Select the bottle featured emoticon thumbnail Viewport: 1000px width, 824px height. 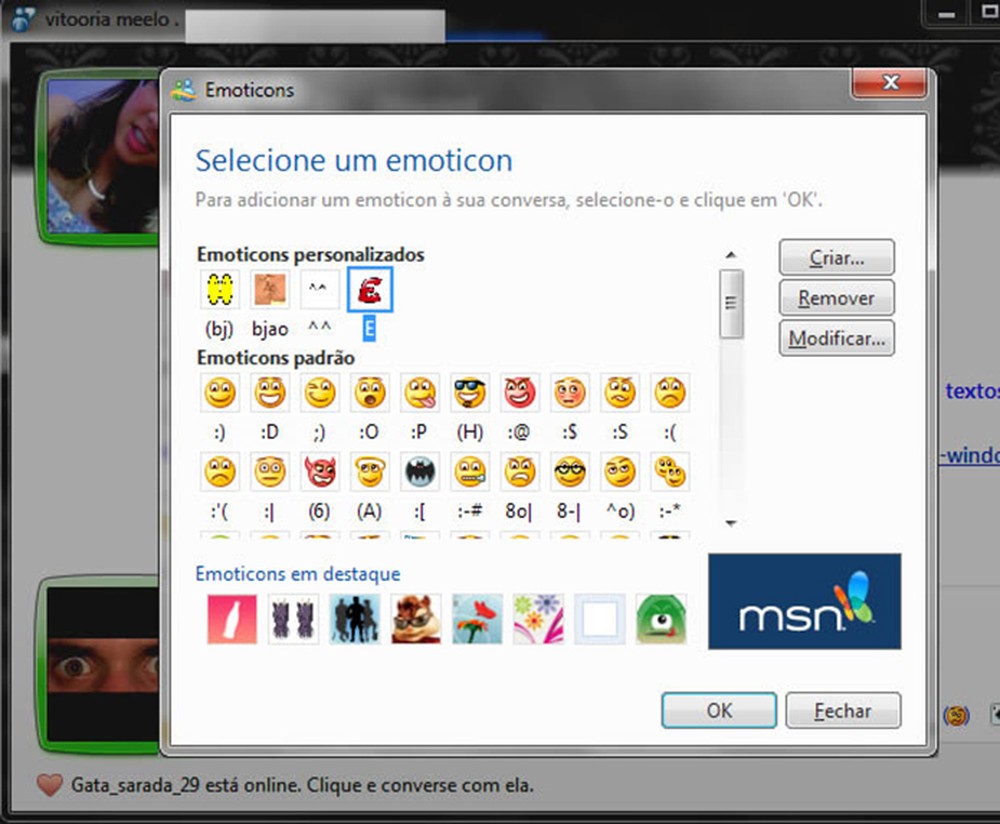231,619
